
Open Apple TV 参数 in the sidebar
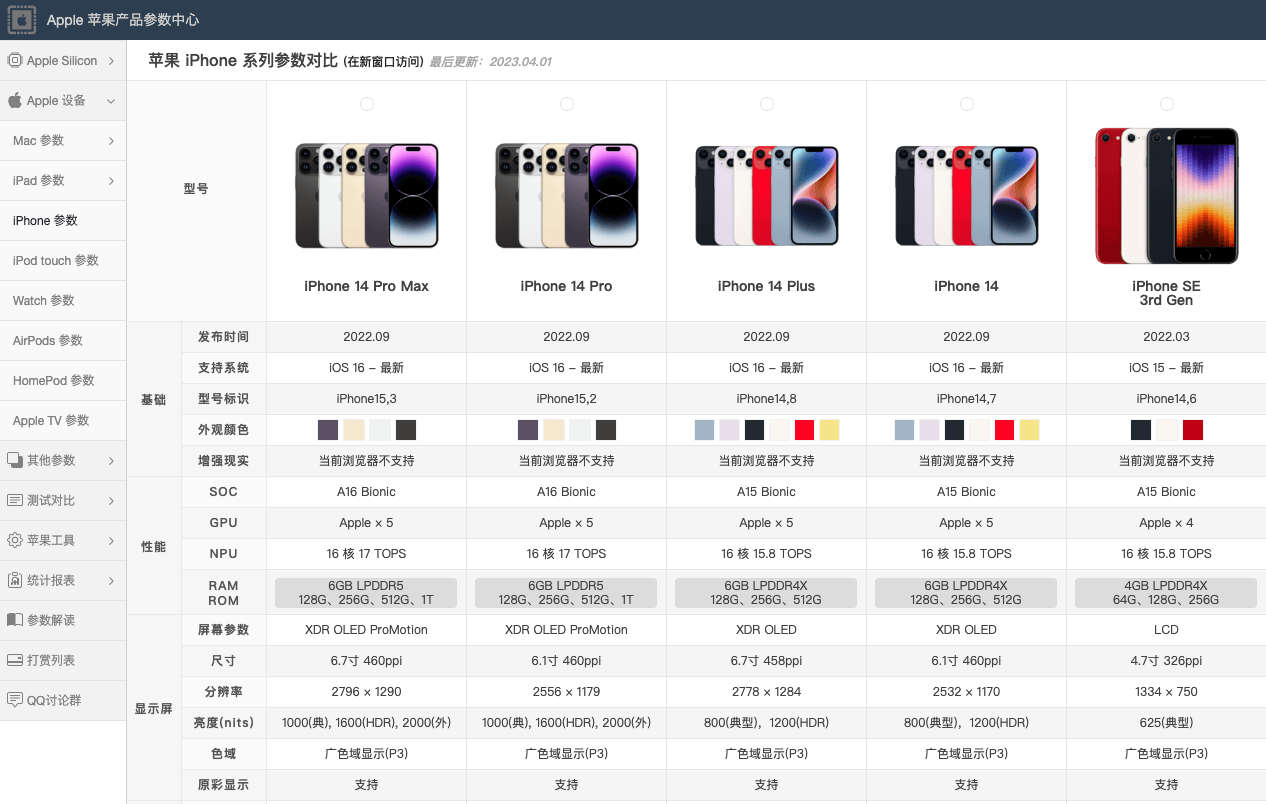63,421
